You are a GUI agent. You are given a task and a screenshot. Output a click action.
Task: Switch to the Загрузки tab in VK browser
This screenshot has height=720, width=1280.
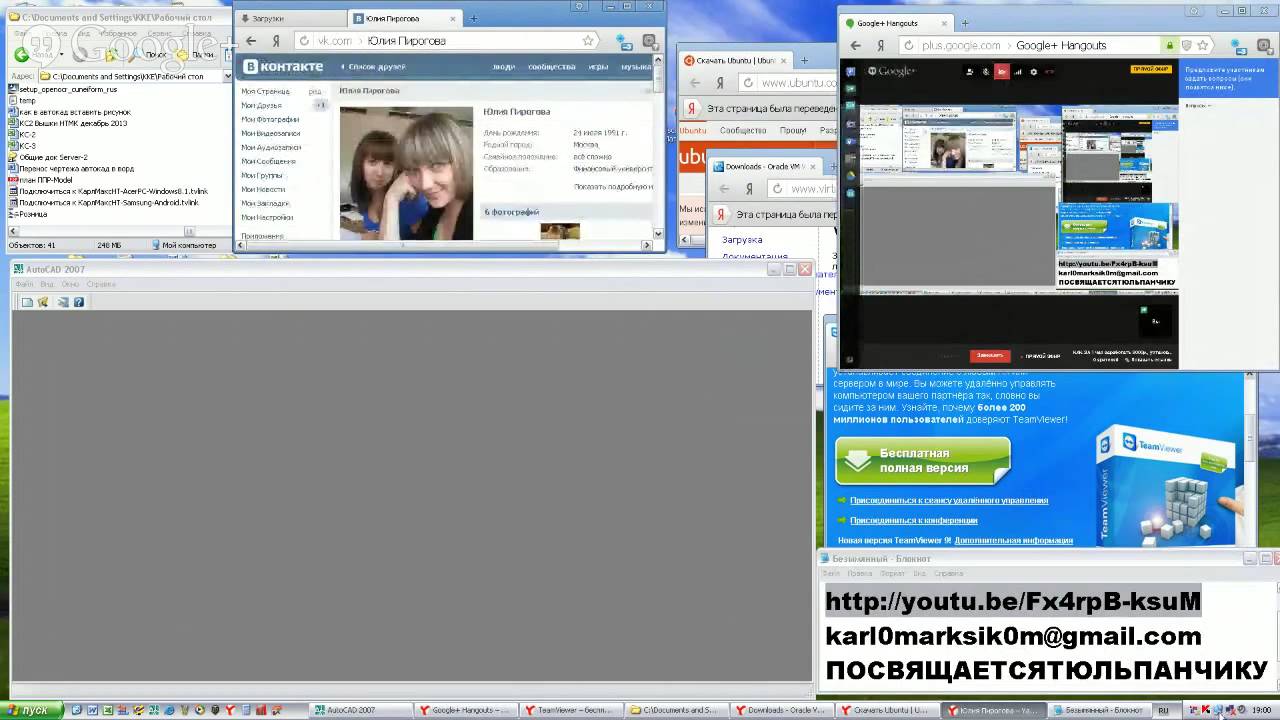[291, 18]
